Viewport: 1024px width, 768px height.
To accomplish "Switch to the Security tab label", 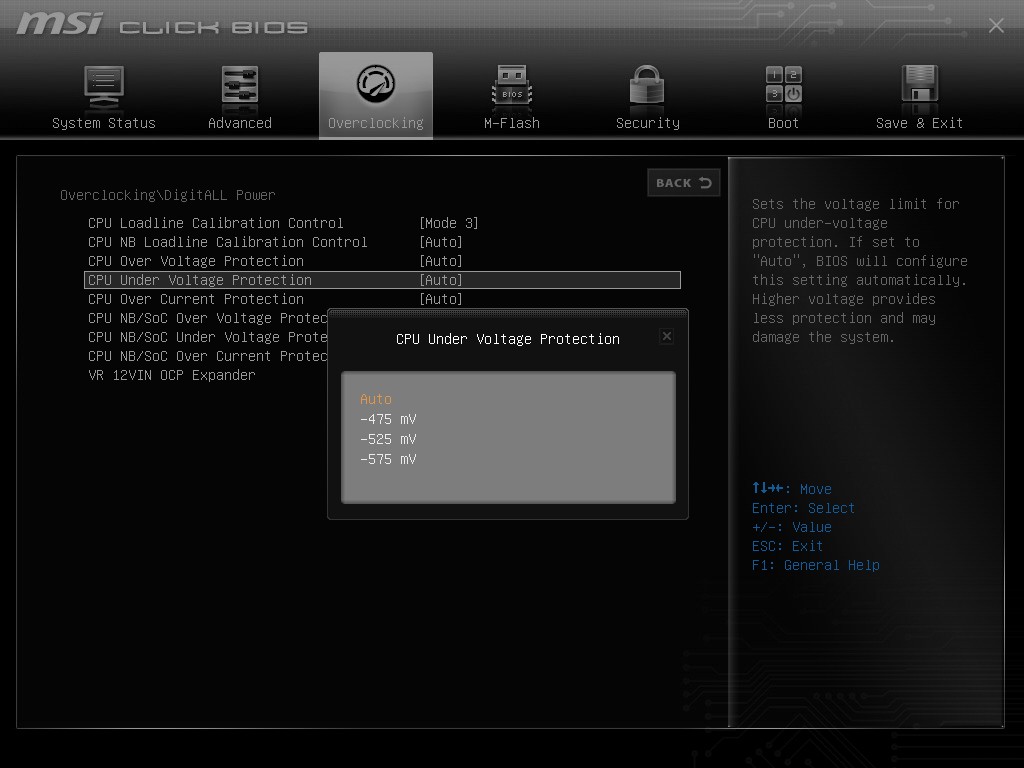I will tap(648, 123).
